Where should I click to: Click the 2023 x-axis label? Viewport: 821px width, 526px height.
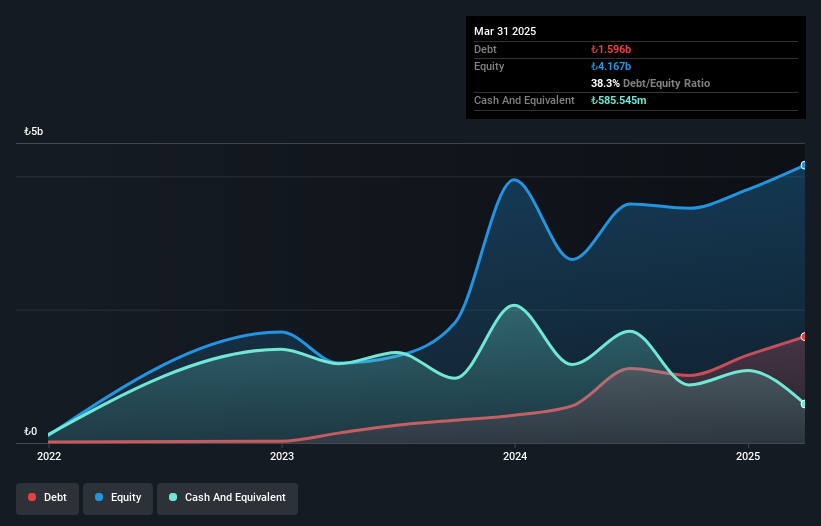[282, 456]
